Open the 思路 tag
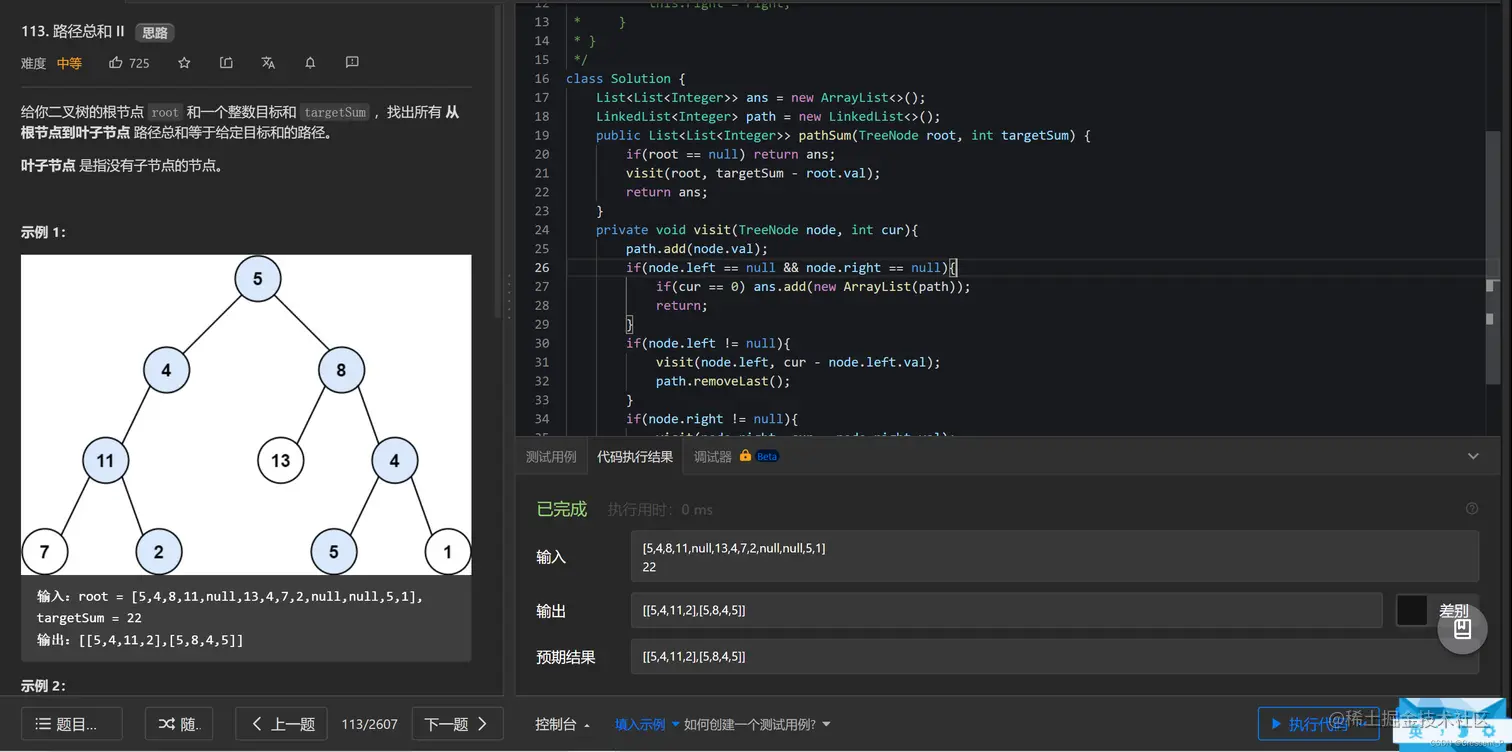1512x752 pixels. click(155, 32)
